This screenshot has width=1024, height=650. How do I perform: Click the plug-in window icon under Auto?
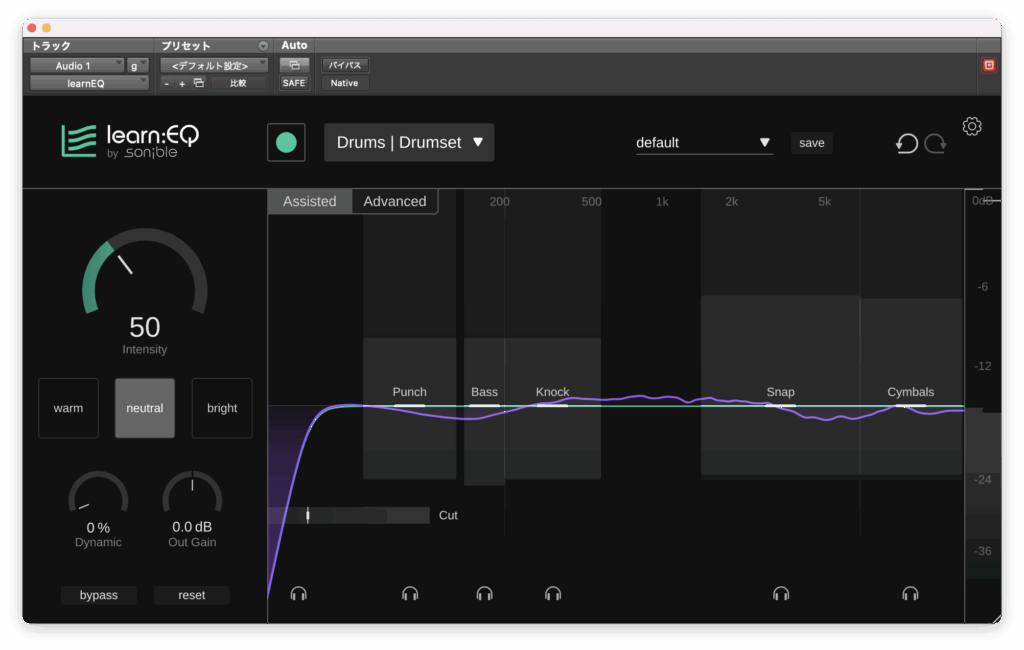coord(295,65)
